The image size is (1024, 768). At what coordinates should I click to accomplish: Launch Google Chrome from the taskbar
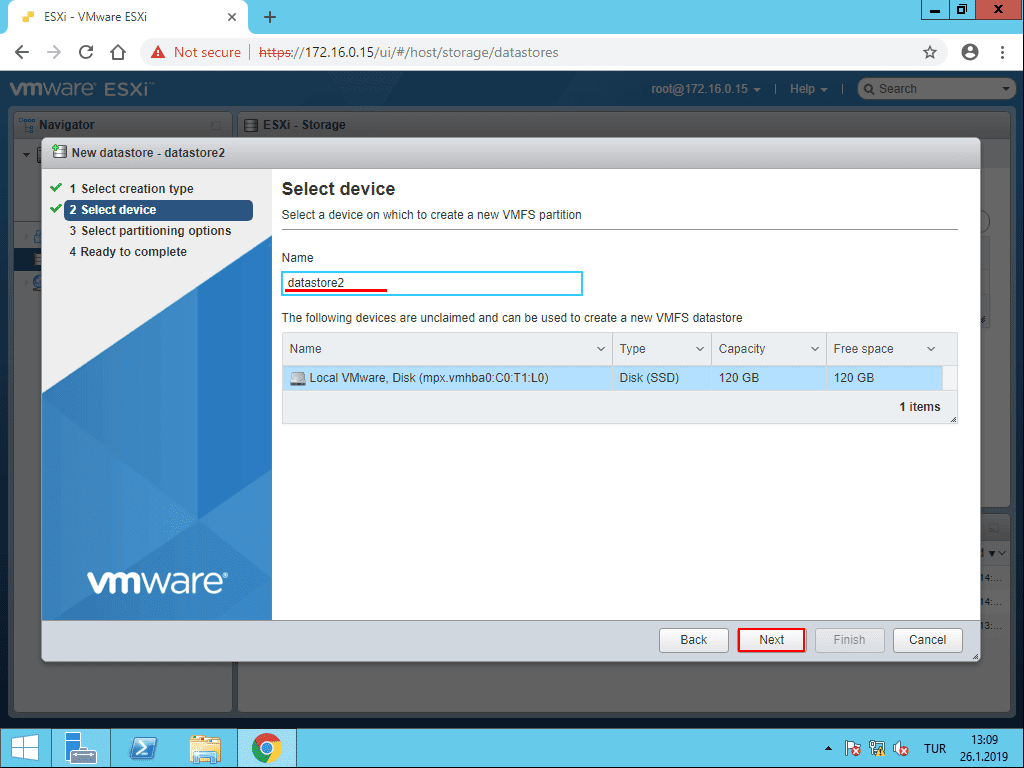click(x=268, y=747)
